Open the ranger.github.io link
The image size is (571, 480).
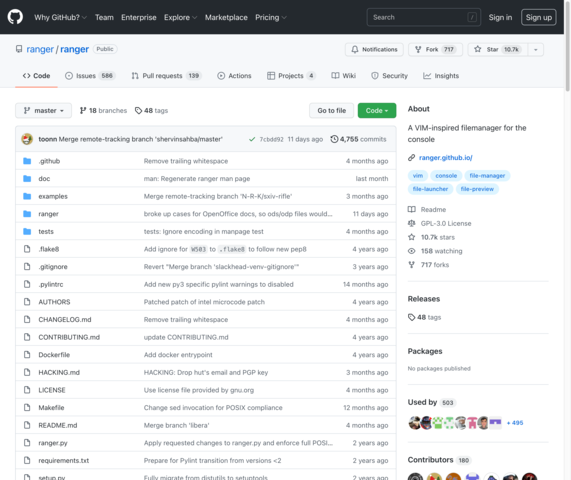click(x=445, y=158)
